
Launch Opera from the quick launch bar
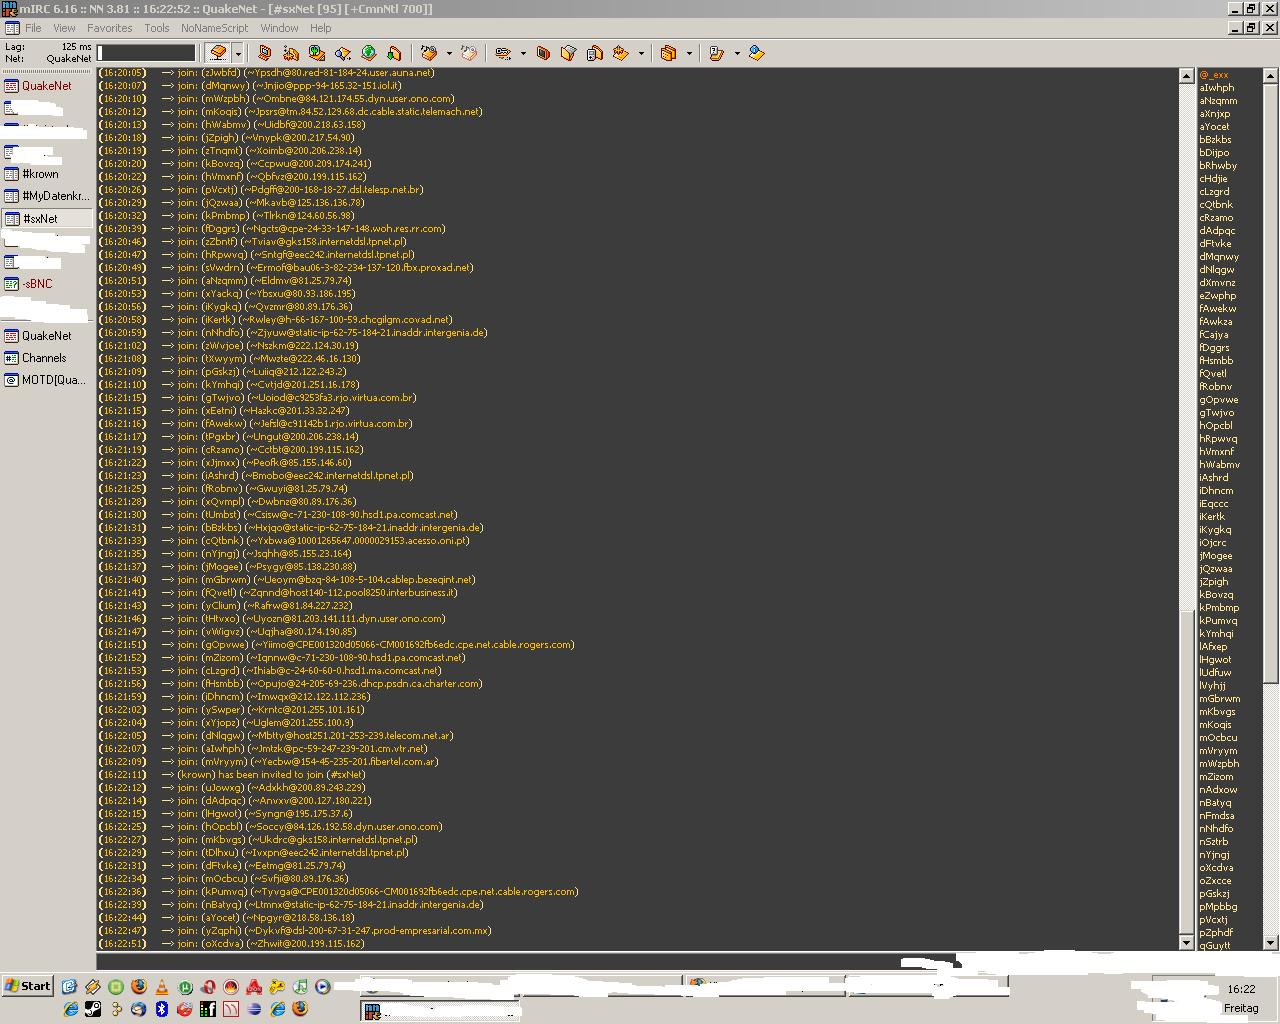[x=208, y=987]
